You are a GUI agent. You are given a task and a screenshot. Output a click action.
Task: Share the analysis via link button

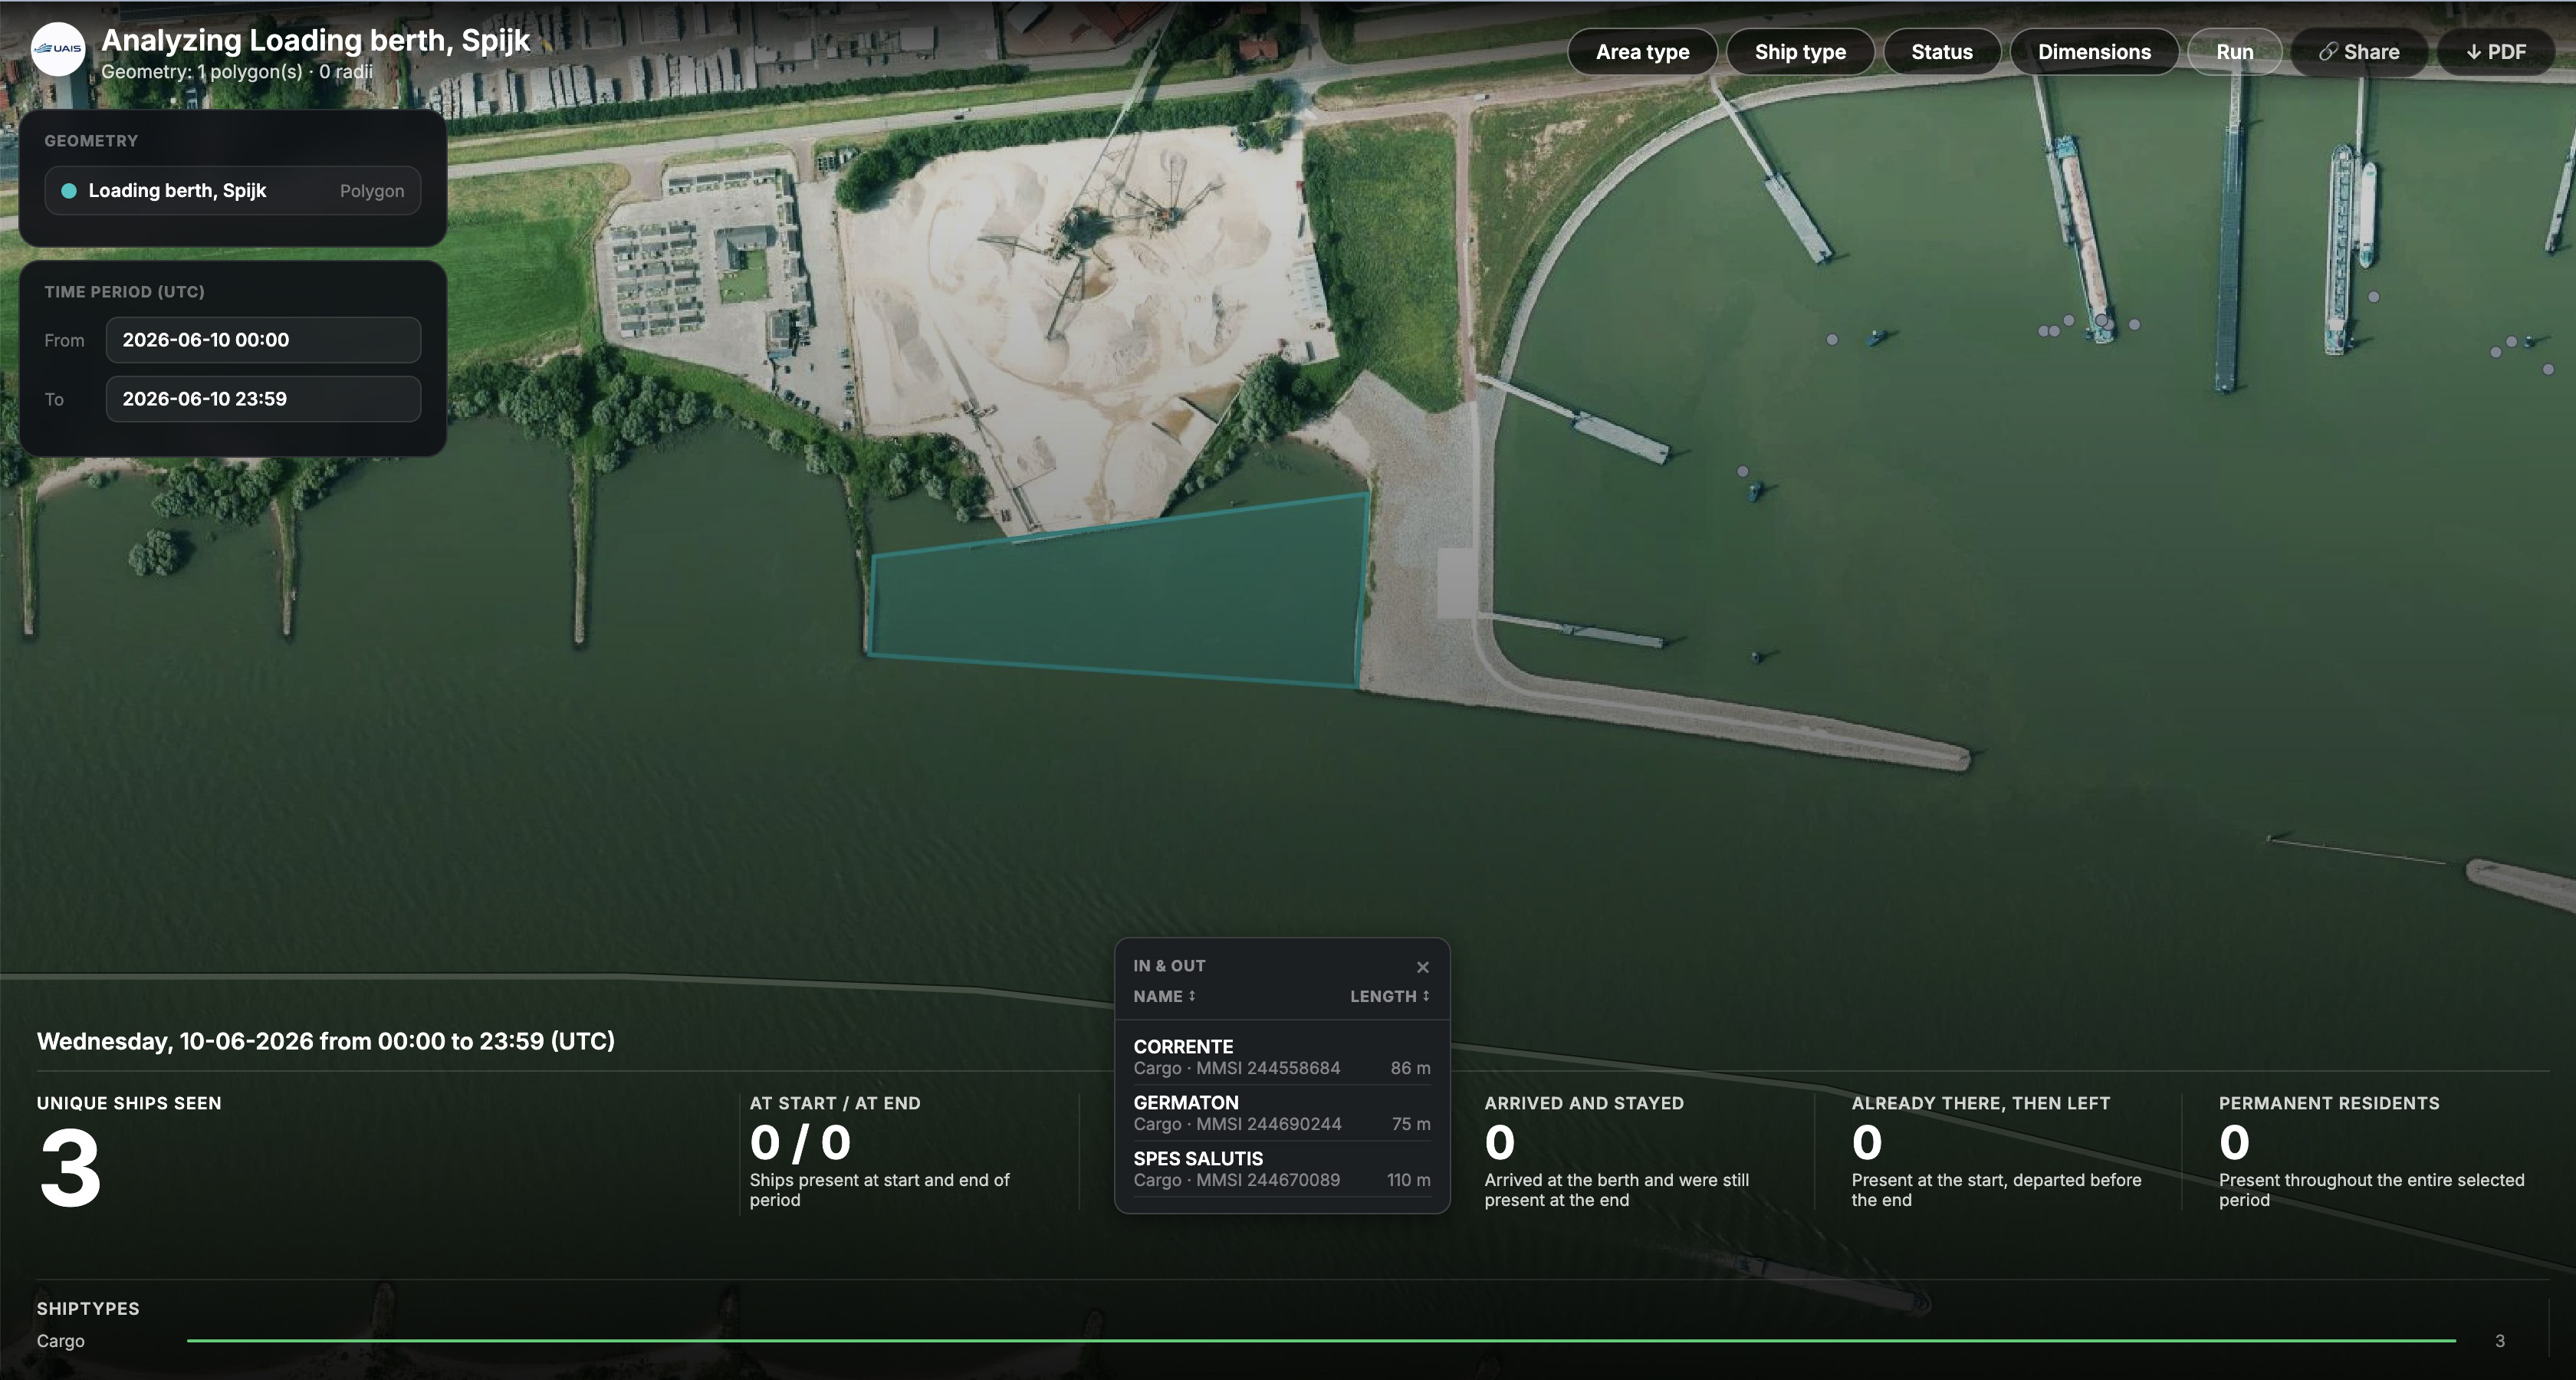pyautogui.click(x=2359, y=52)
